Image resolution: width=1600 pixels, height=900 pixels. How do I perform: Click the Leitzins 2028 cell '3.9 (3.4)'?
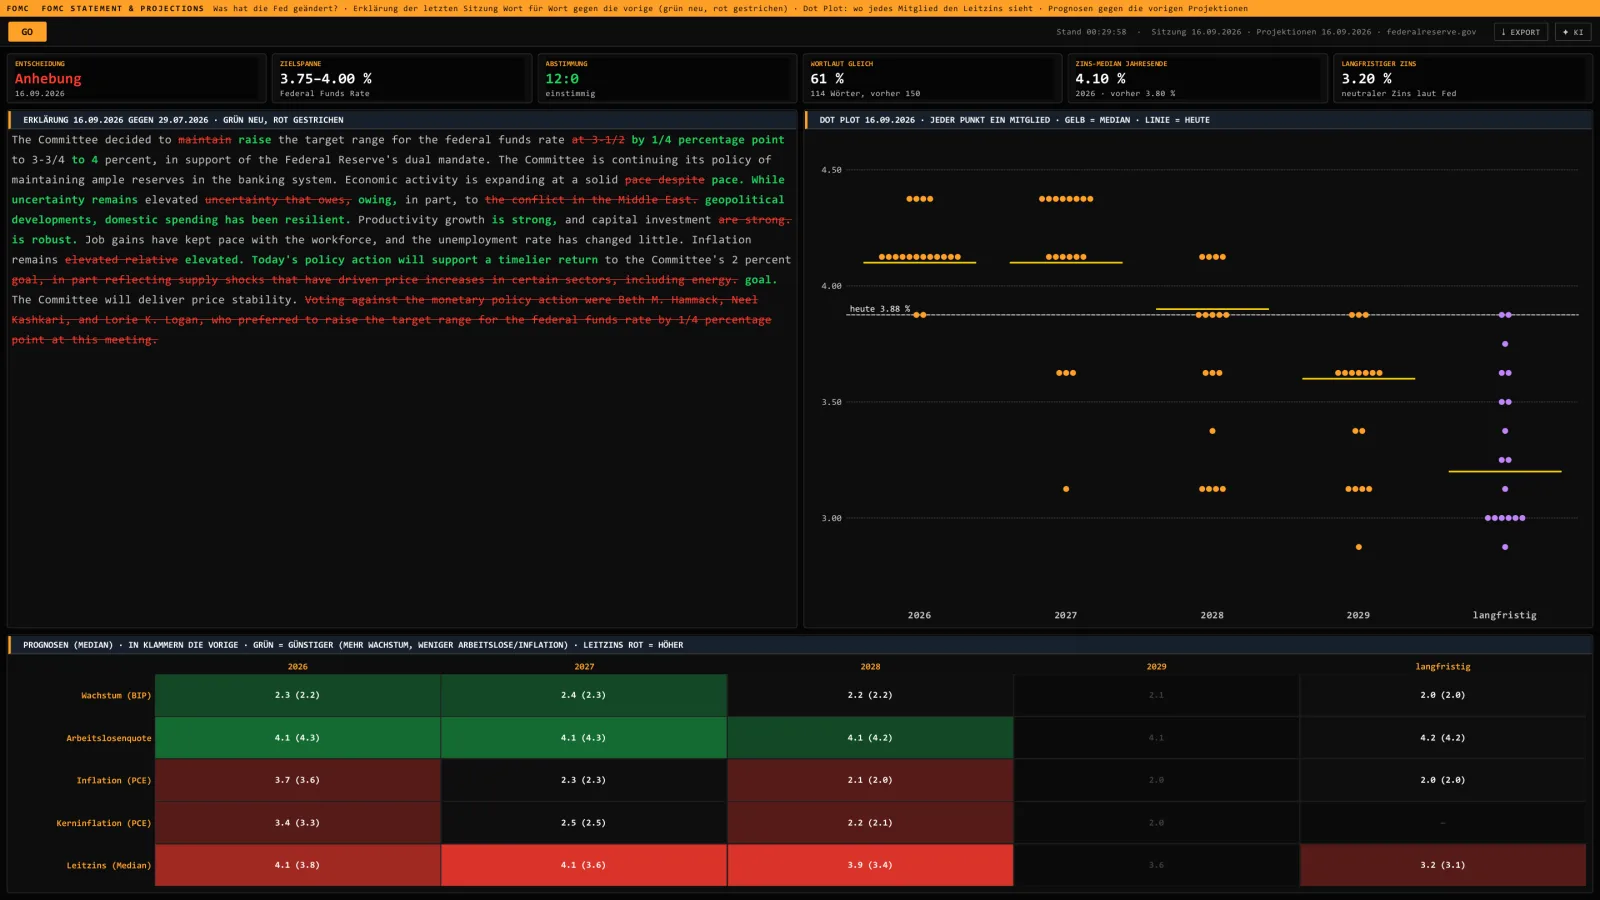(x=870, y=865)
